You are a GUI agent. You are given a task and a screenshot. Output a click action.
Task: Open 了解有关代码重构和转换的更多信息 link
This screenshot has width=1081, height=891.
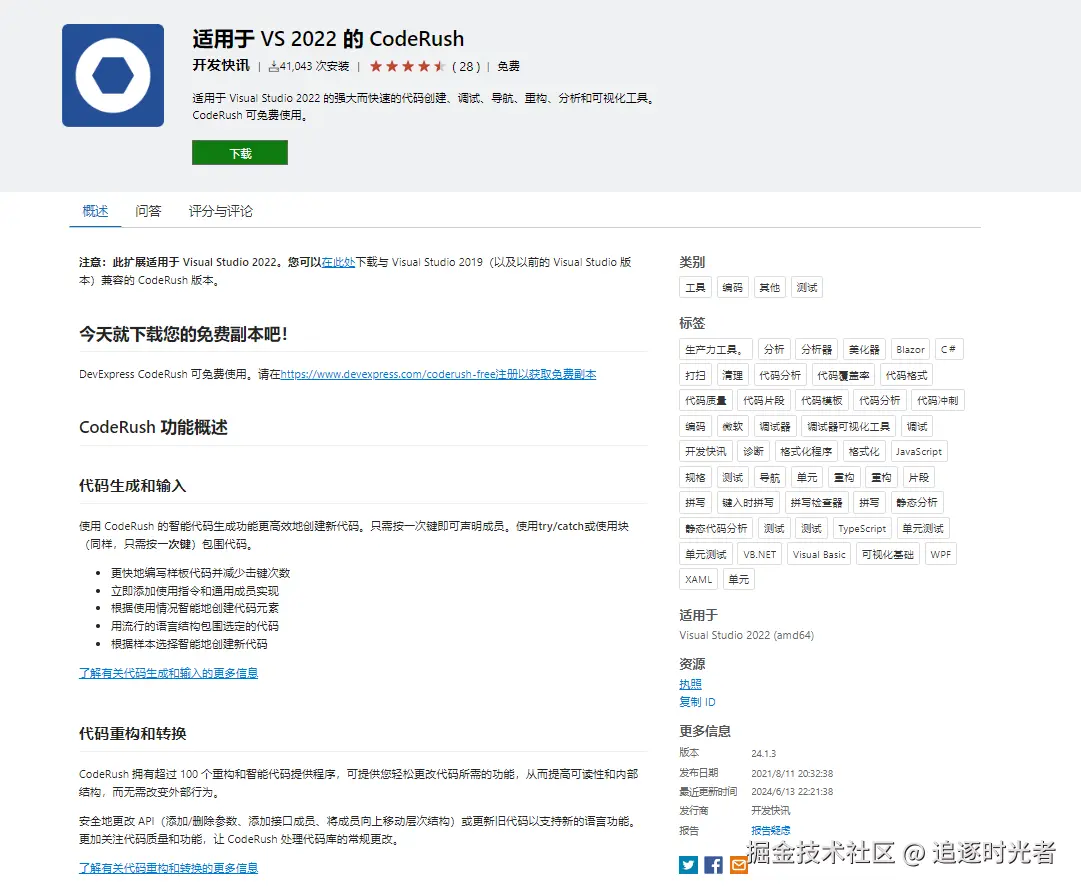(x=168, y=868)
